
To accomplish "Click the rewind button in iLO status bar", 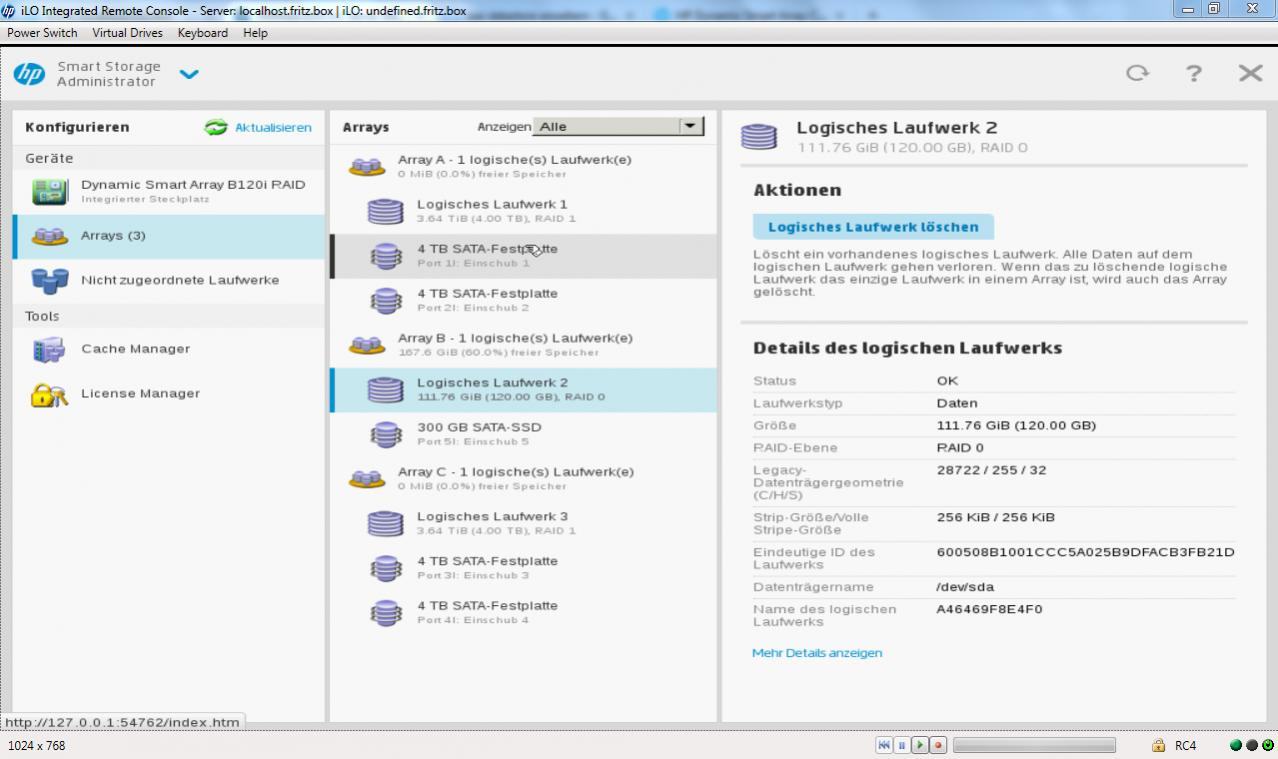I will [884, 745].
